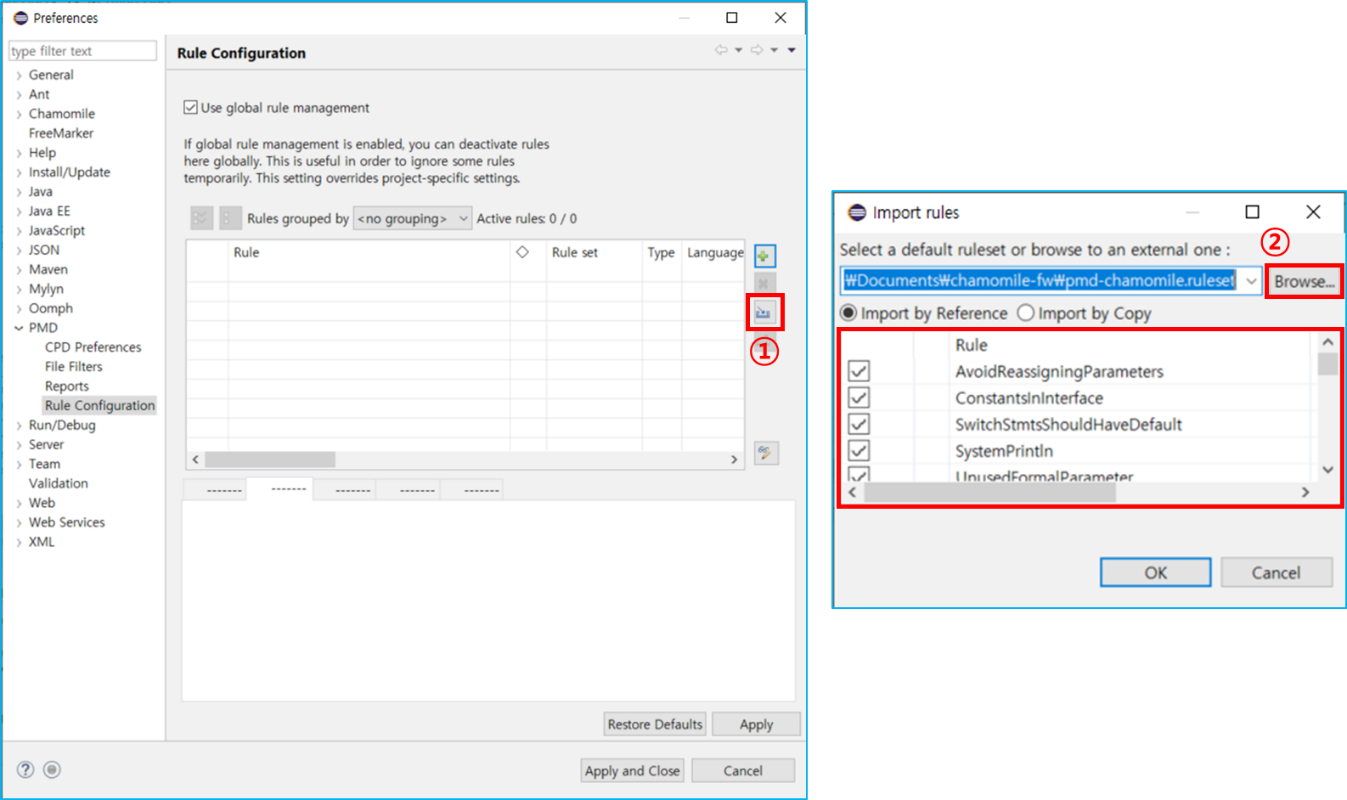Uncheck the SystemPrintln rule checkbox

pyautogui.click(x=858, y=451)
